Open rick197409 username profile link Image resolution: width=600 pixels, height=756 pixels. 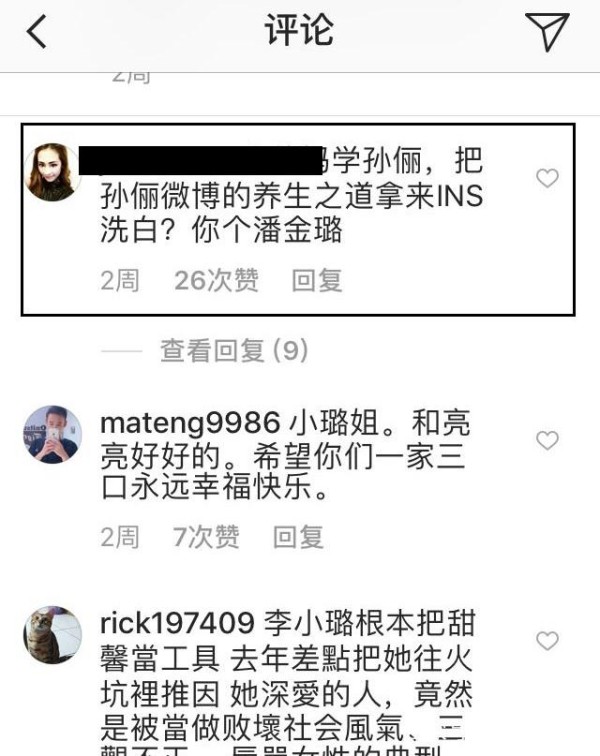point(177,623)
